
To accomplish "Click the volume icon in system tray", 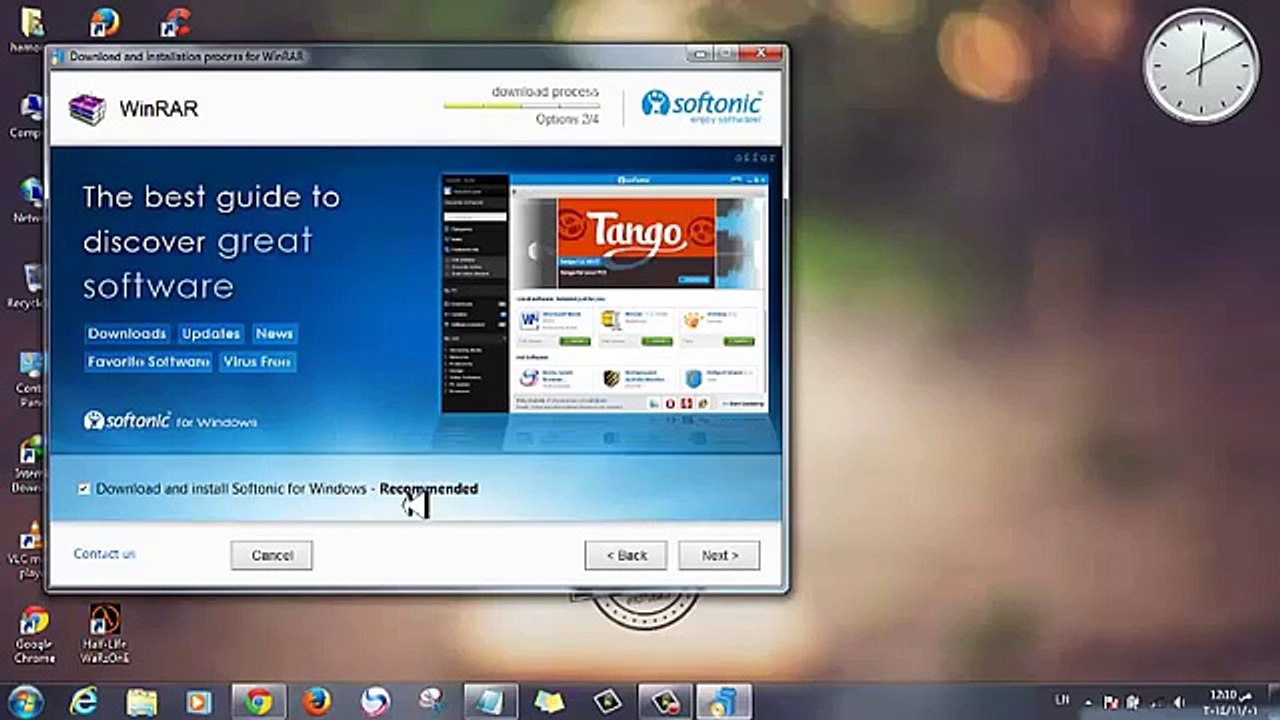I will [x=1179, y=702].
